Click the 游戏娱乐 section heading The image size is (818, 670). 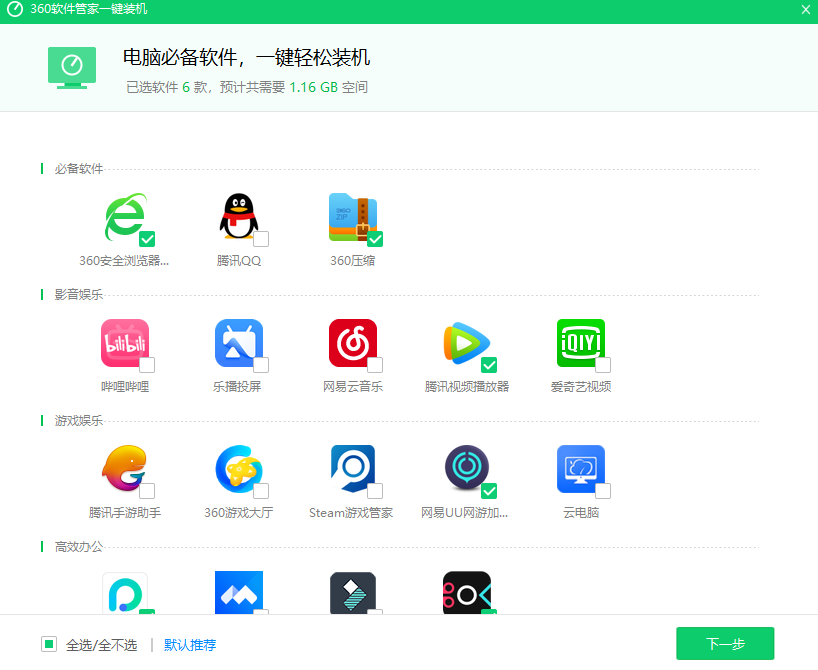pyautogui.click(x=79, y=421)
